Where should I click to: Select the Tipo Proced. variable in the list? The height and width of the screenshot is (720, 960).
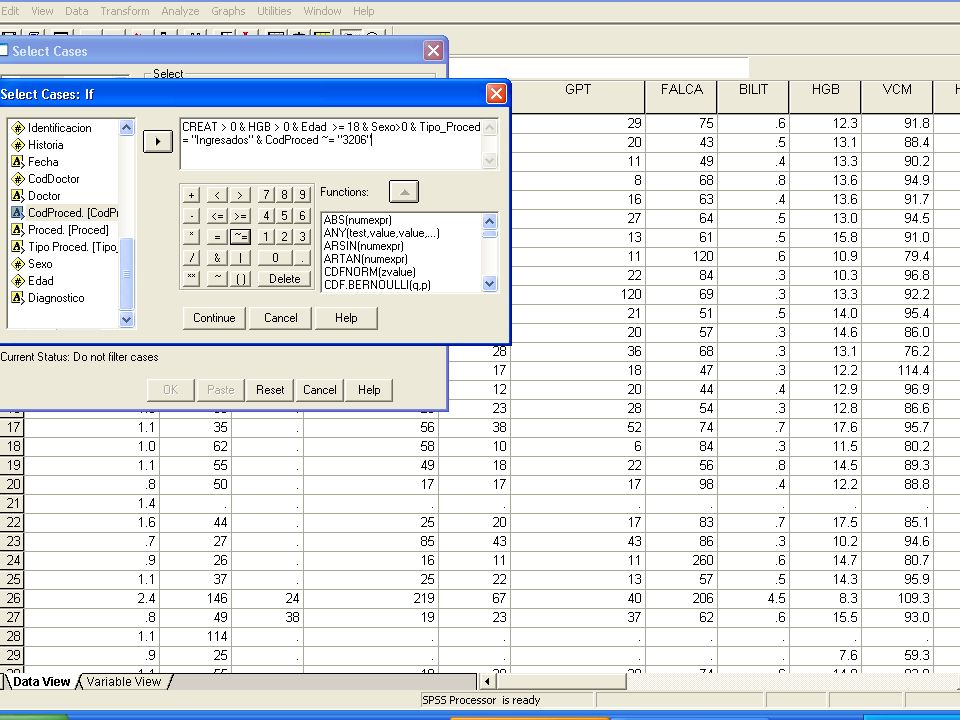click(64, 247)
